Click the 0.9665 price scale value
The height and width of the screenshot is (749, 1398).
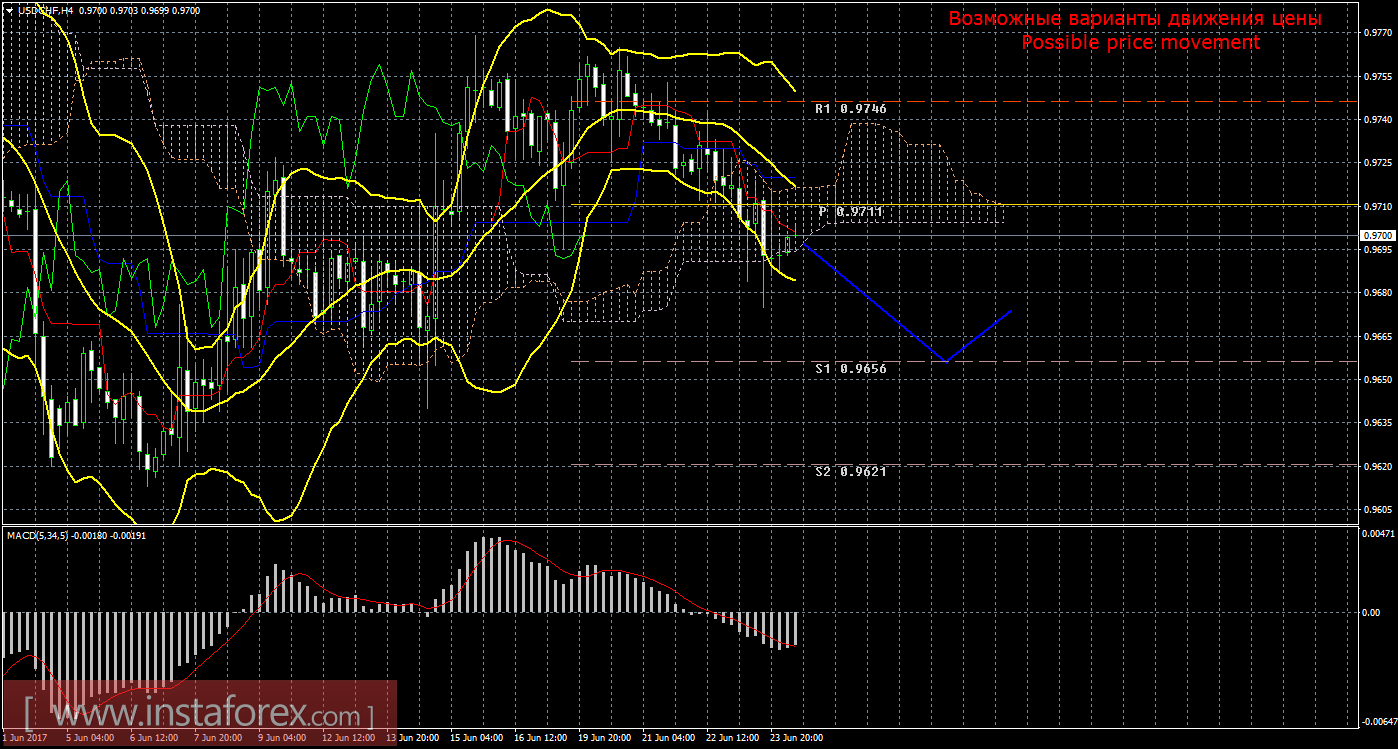pos(1377,337)
